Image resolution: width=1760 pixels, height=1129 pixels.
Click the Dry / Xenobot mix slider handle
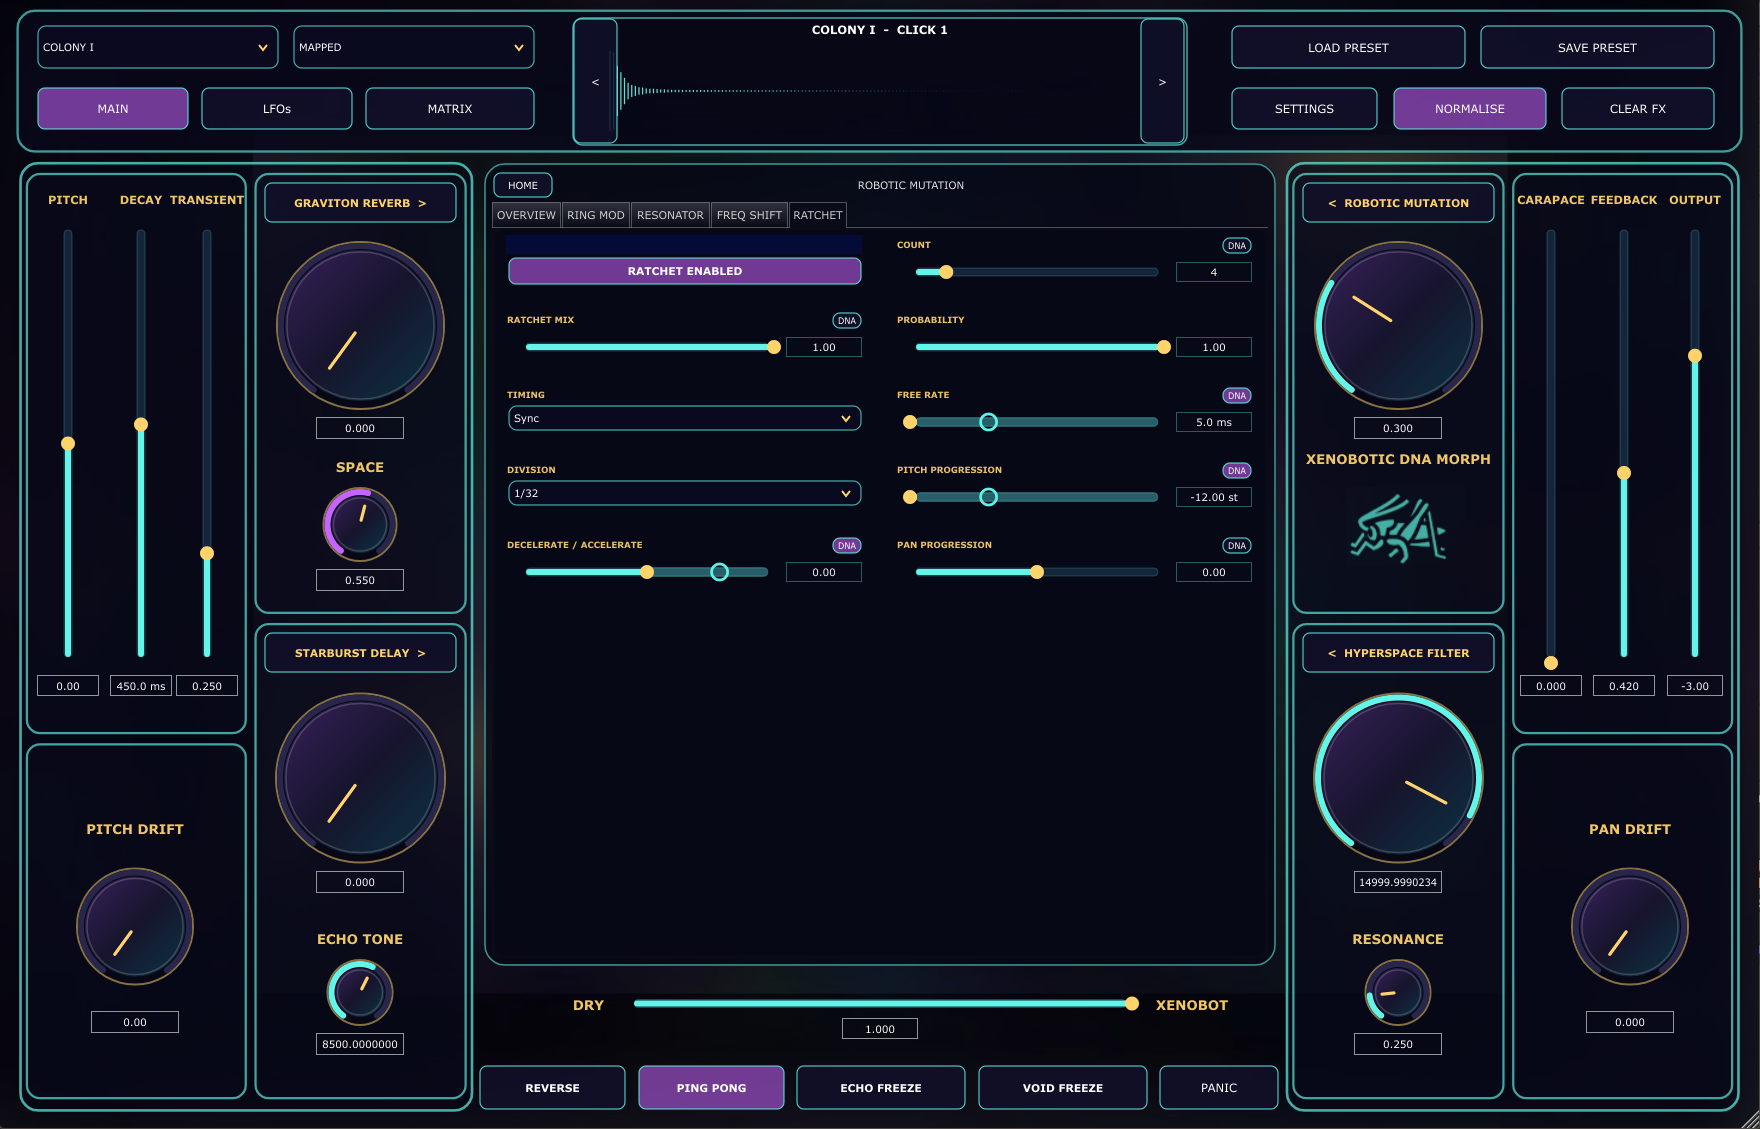tap(1132, 1004)
